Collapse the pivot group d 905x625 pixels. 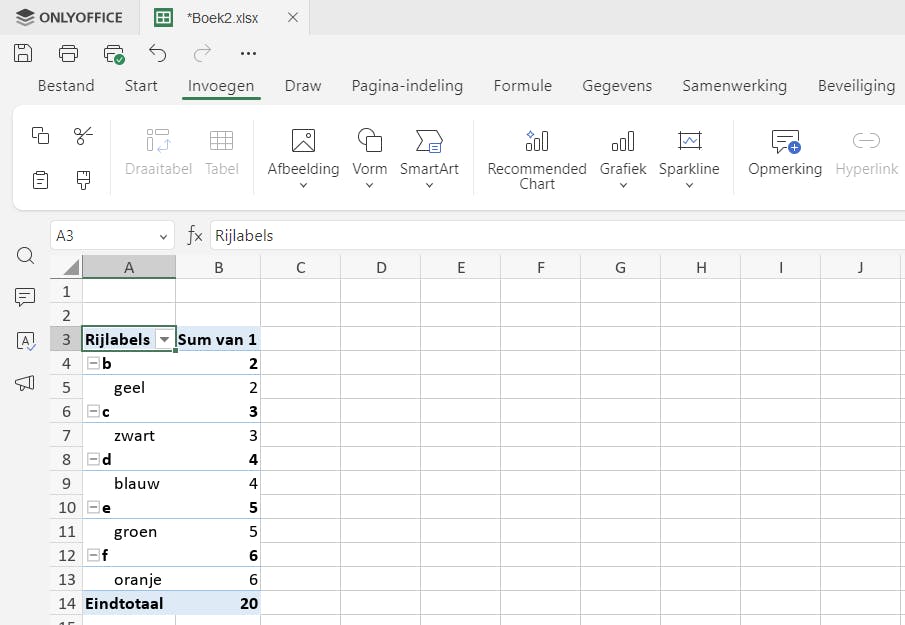(93, 460)
